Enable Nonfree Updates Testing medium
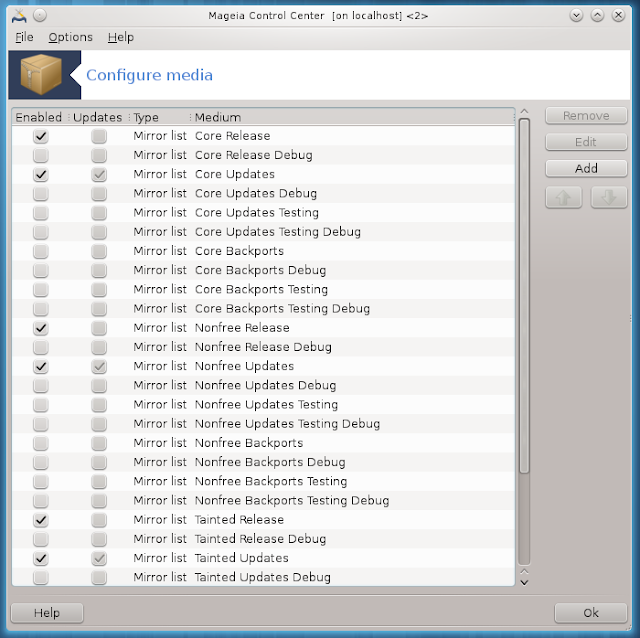The width and height of the screenshot is (640, 638). click(41, 405)
